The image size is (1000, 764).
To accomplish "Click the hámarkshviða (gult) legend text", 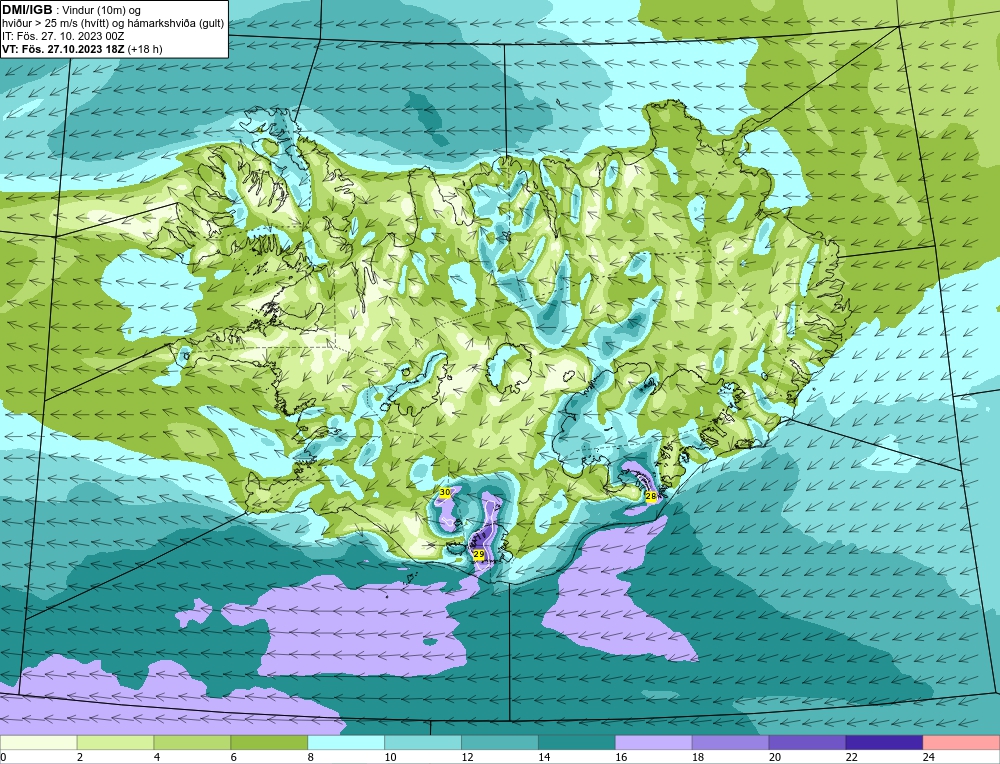I will tap(178, 24).
